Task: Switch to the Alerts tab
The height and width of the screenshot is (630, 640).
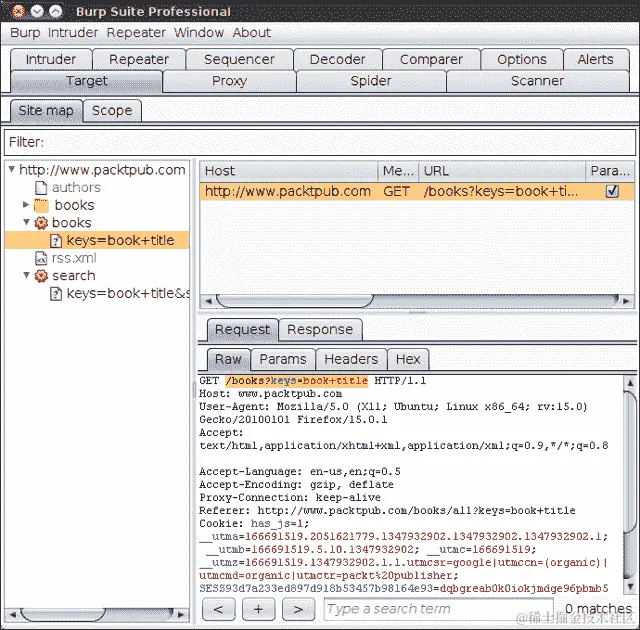Action: [596, 60]
